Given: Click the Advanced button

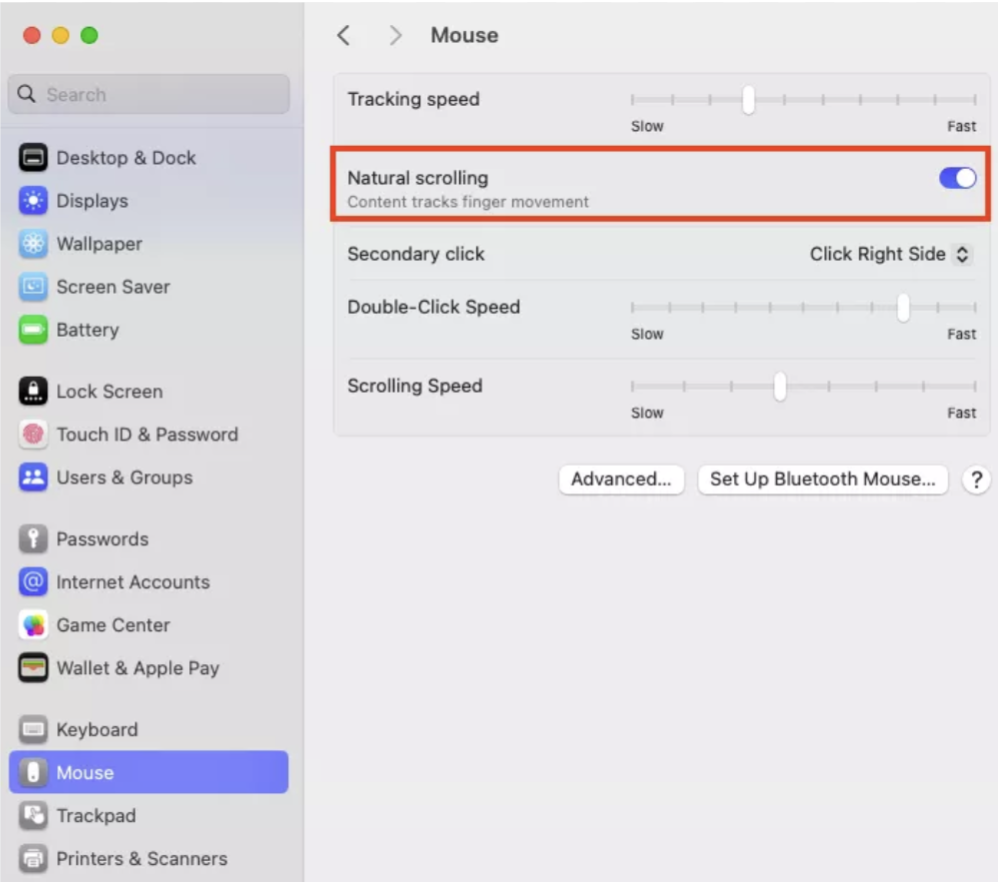Looking at the screenshot, I should click(x=621, y=480).
